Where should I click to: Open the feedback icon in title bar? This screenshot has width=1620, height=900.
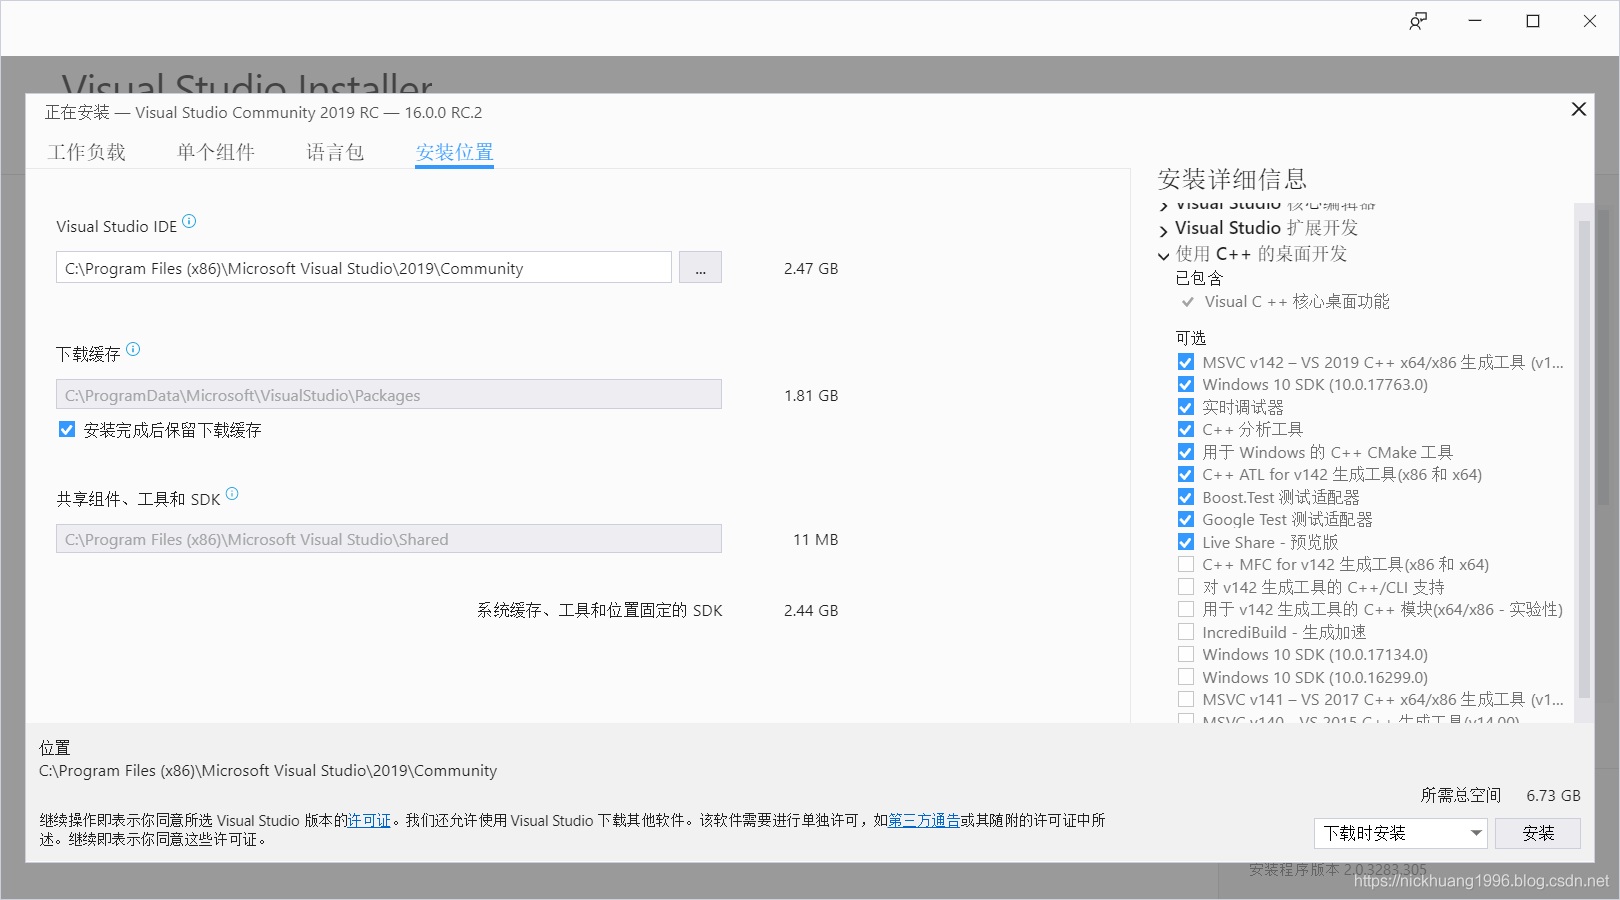(x=1418, y=21)
